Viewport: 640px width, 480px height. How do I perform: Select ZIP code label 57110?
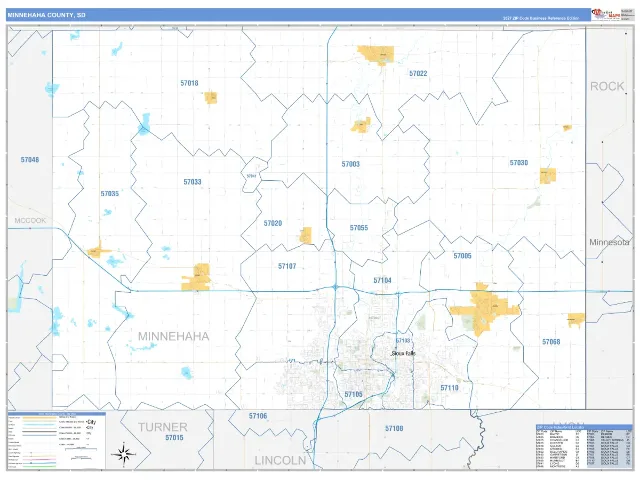point(449,388)
